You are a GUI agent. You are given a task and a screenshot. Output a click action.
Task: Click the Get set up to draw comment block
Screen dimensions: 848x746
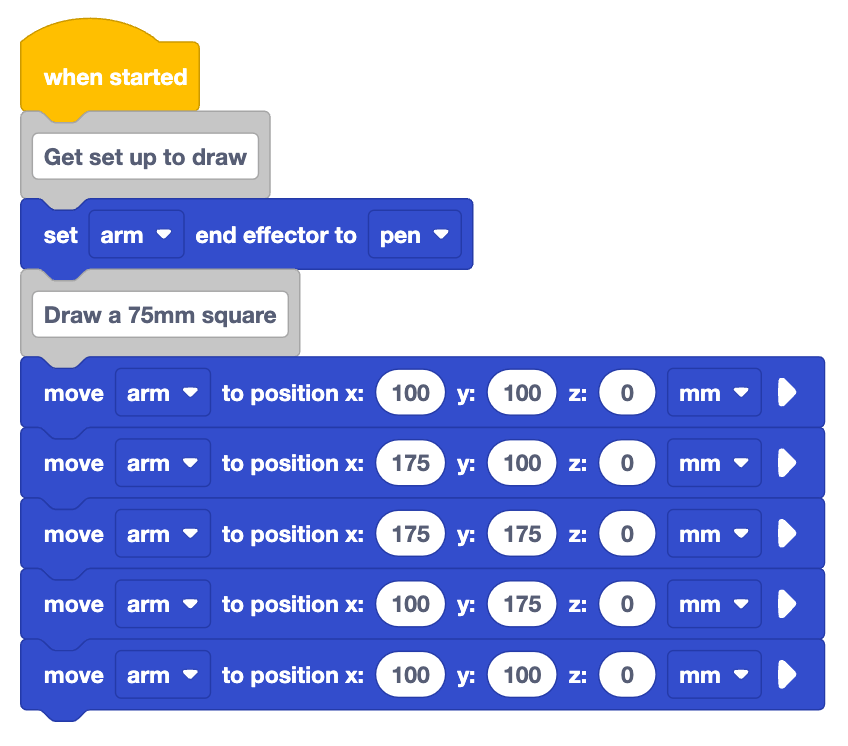(x=144, y=155)
